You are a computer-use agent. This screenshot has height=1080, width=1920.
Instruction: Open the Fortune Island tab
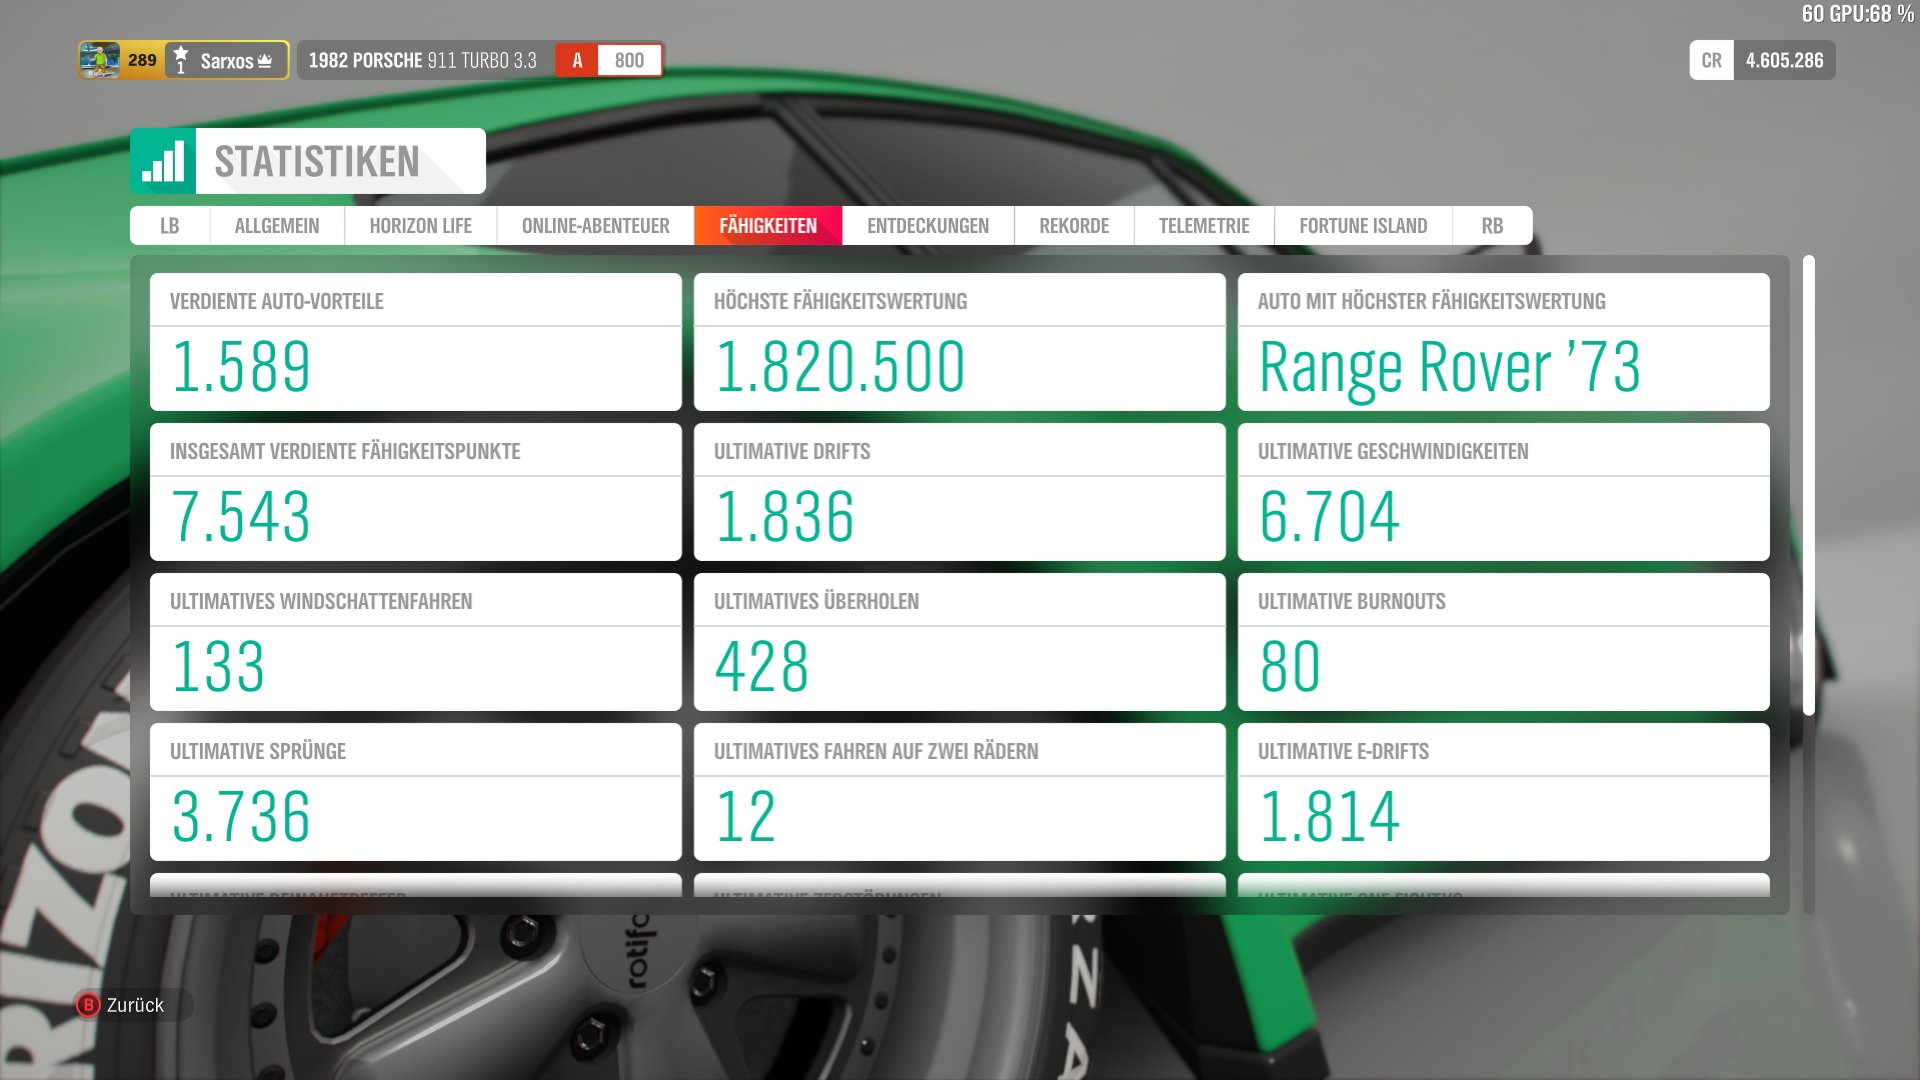pos(1362,226)
